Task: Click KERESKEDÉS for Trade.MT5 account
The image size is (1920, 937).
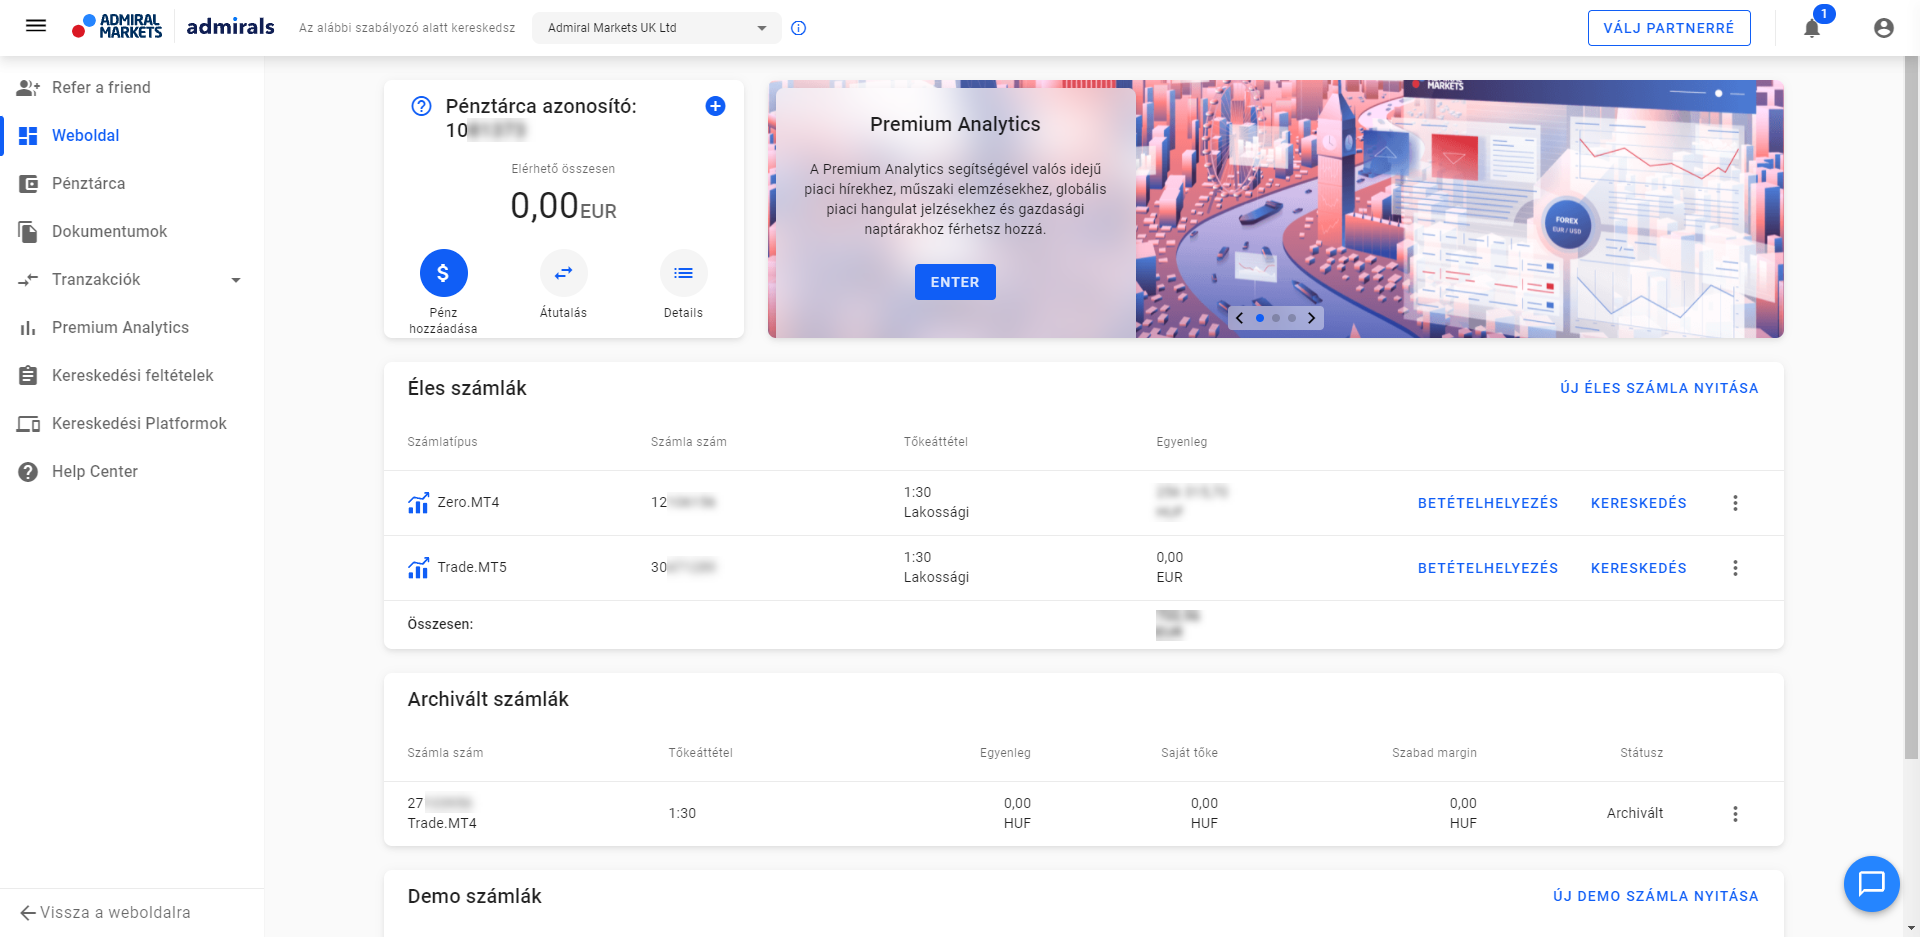Action: [1639, 568]
